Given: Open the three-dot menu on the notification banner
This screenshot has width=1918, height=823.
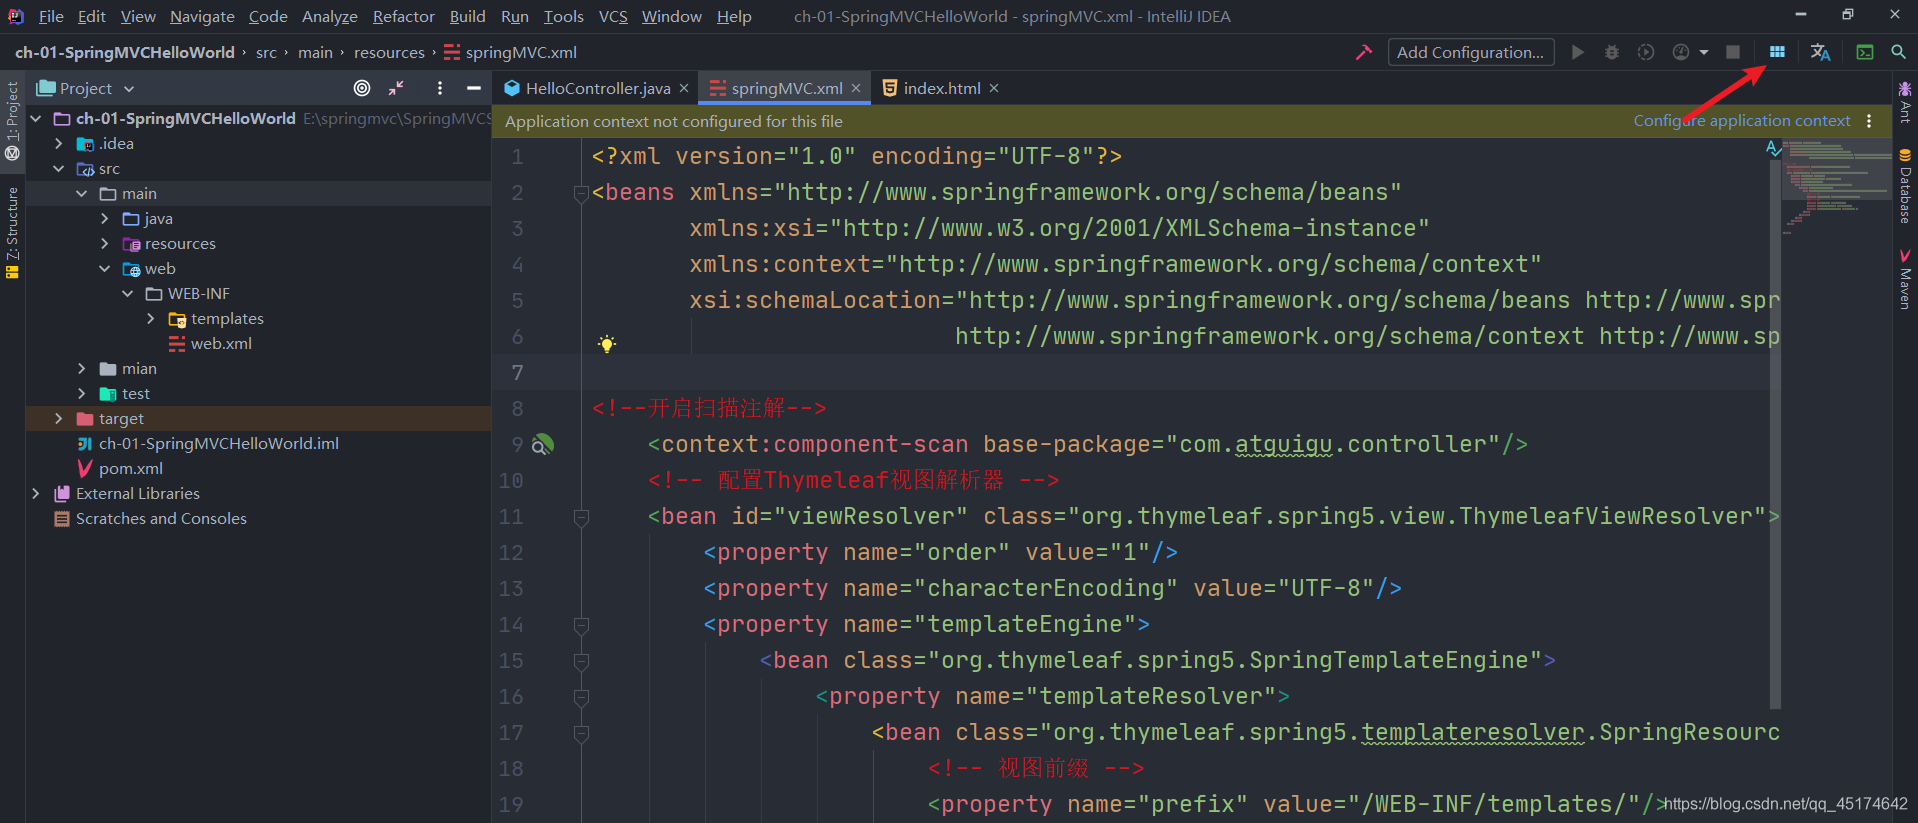Looking at the screenshot, I should [1869, 121].
